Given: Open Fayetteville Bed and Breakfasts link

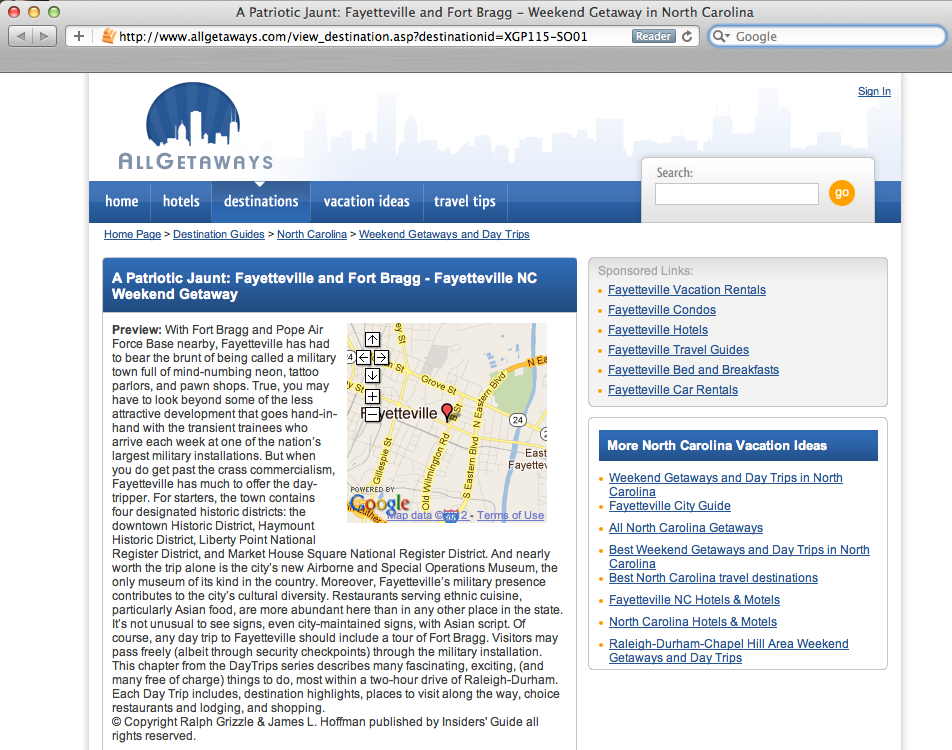Looking at the screenshot, I should [693, 370].
